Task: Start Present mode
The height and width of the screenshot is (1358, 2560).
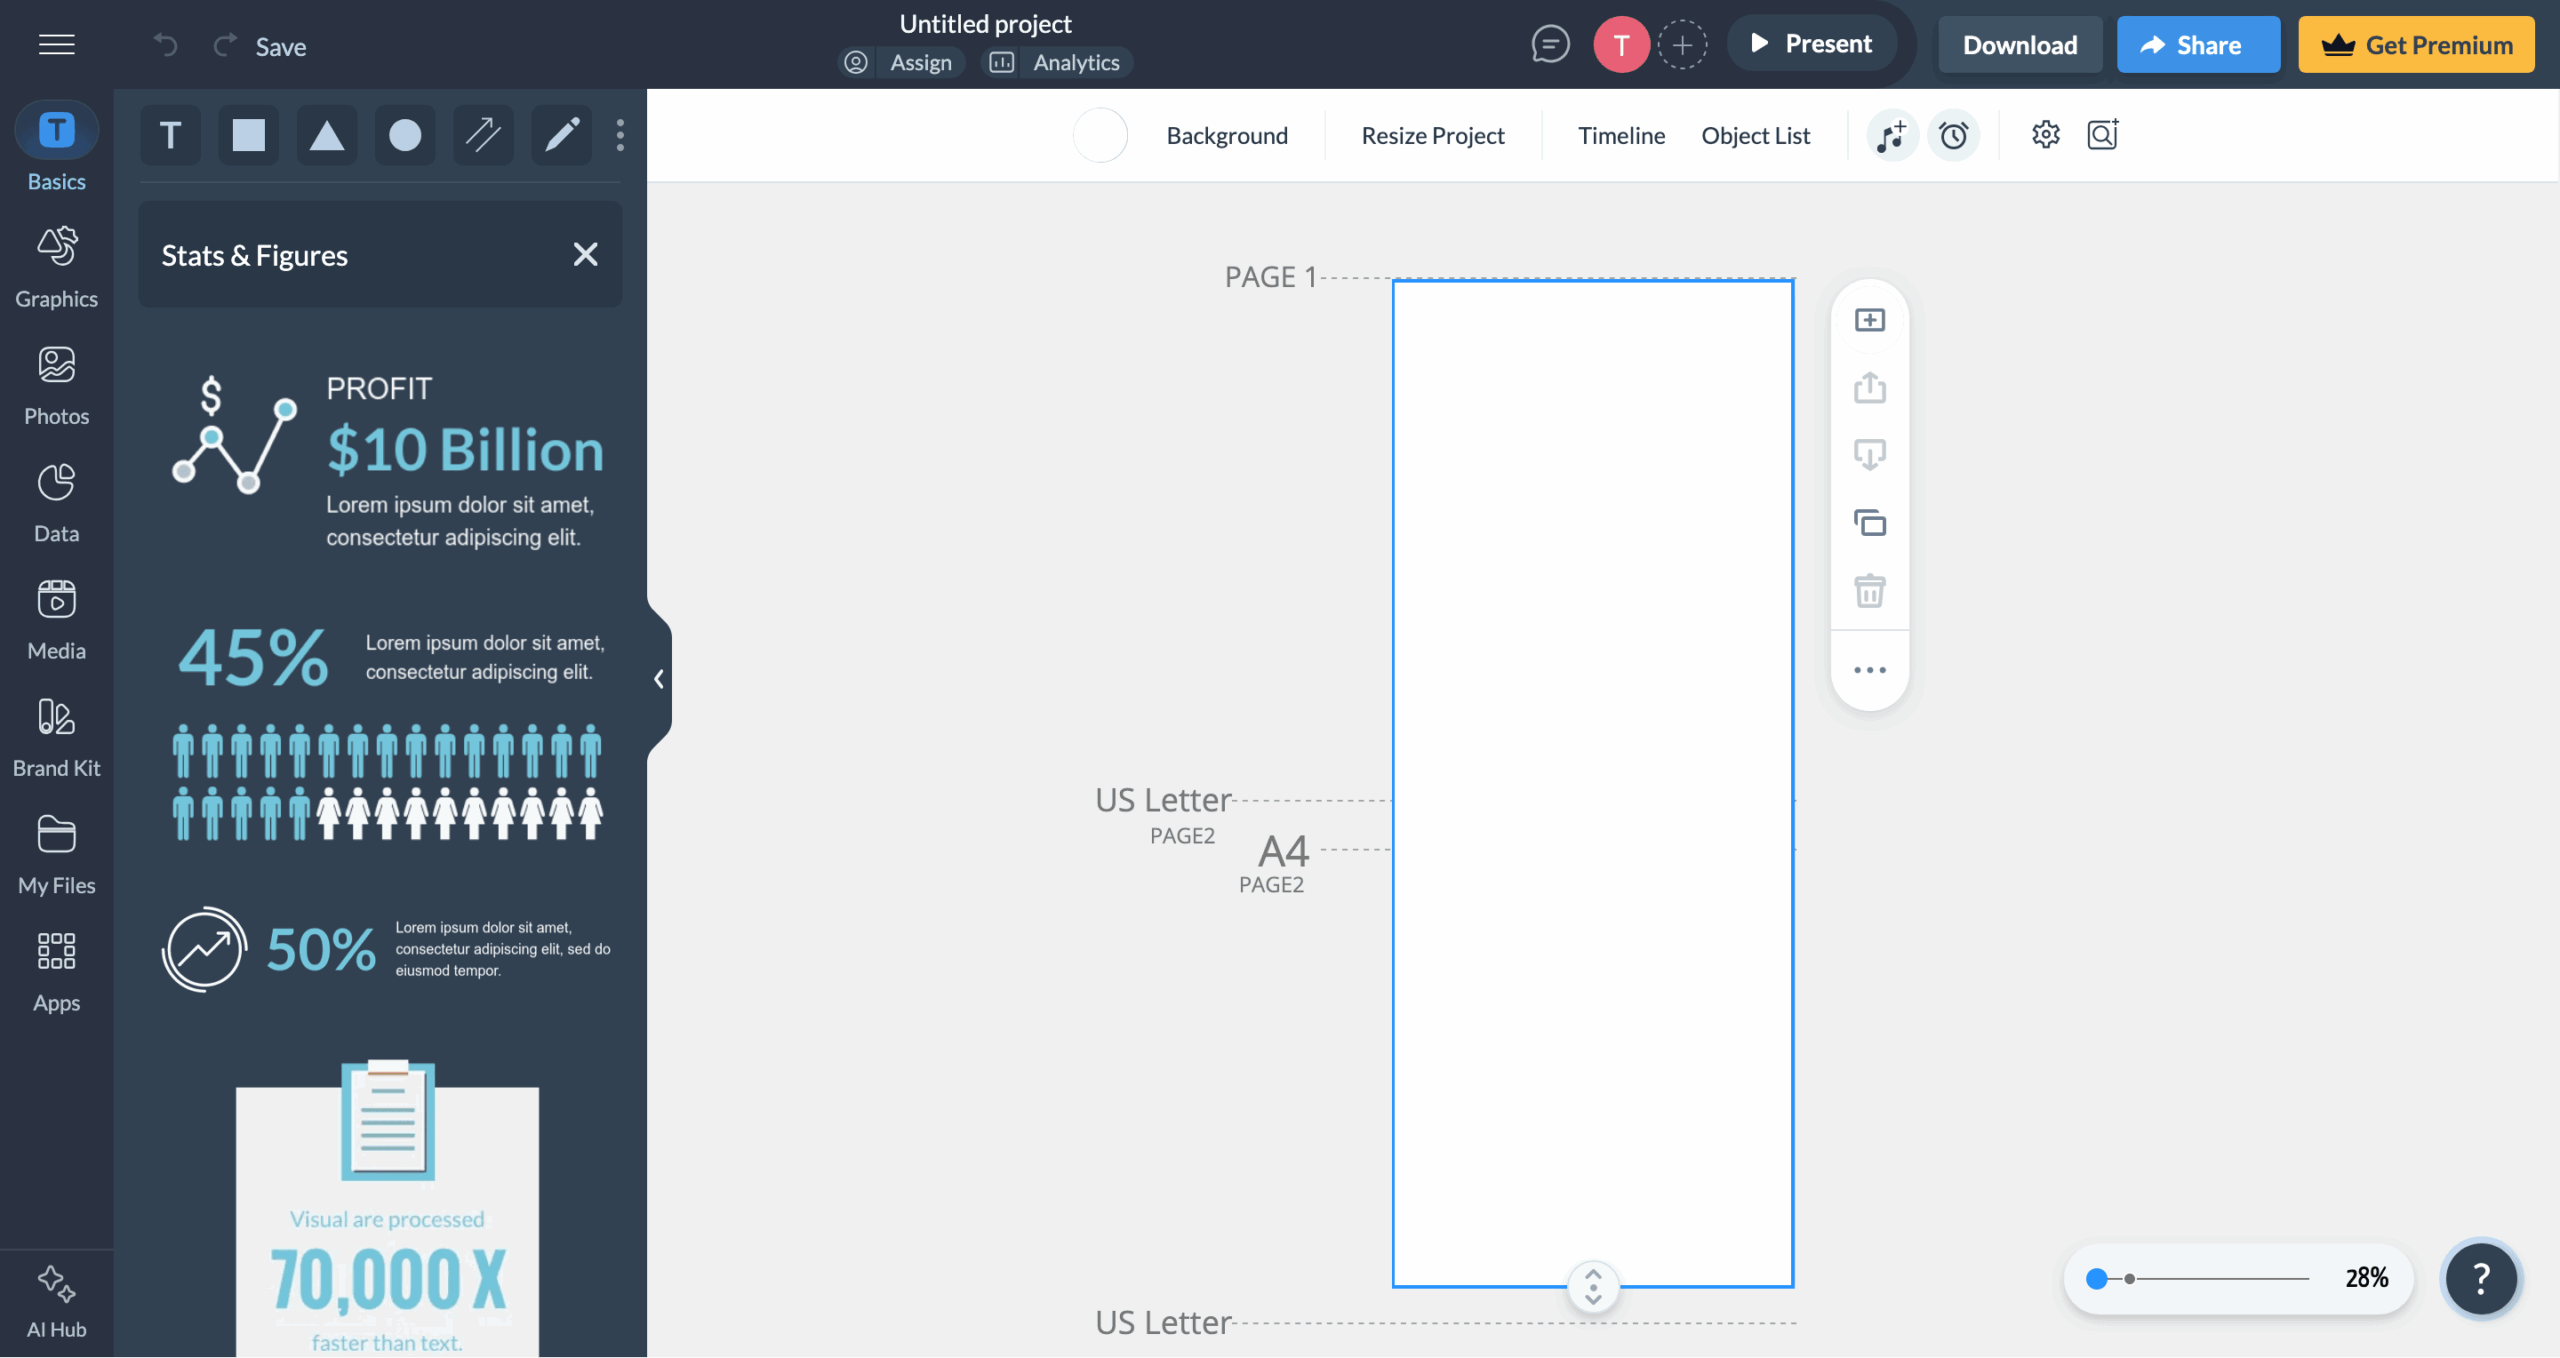Action: [x=1811, y=44]
